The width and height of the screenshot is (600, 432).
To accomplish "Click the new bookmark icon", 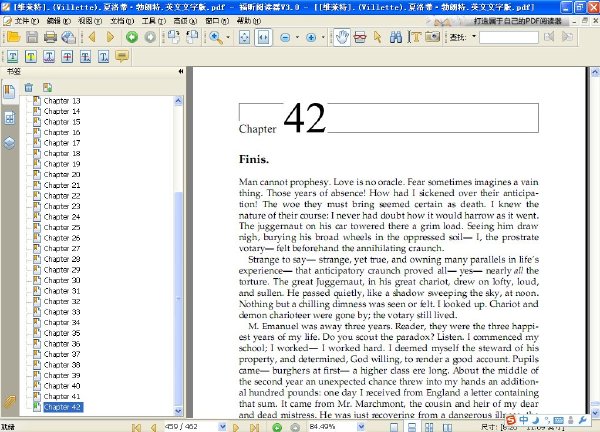I will click(47, 88).
